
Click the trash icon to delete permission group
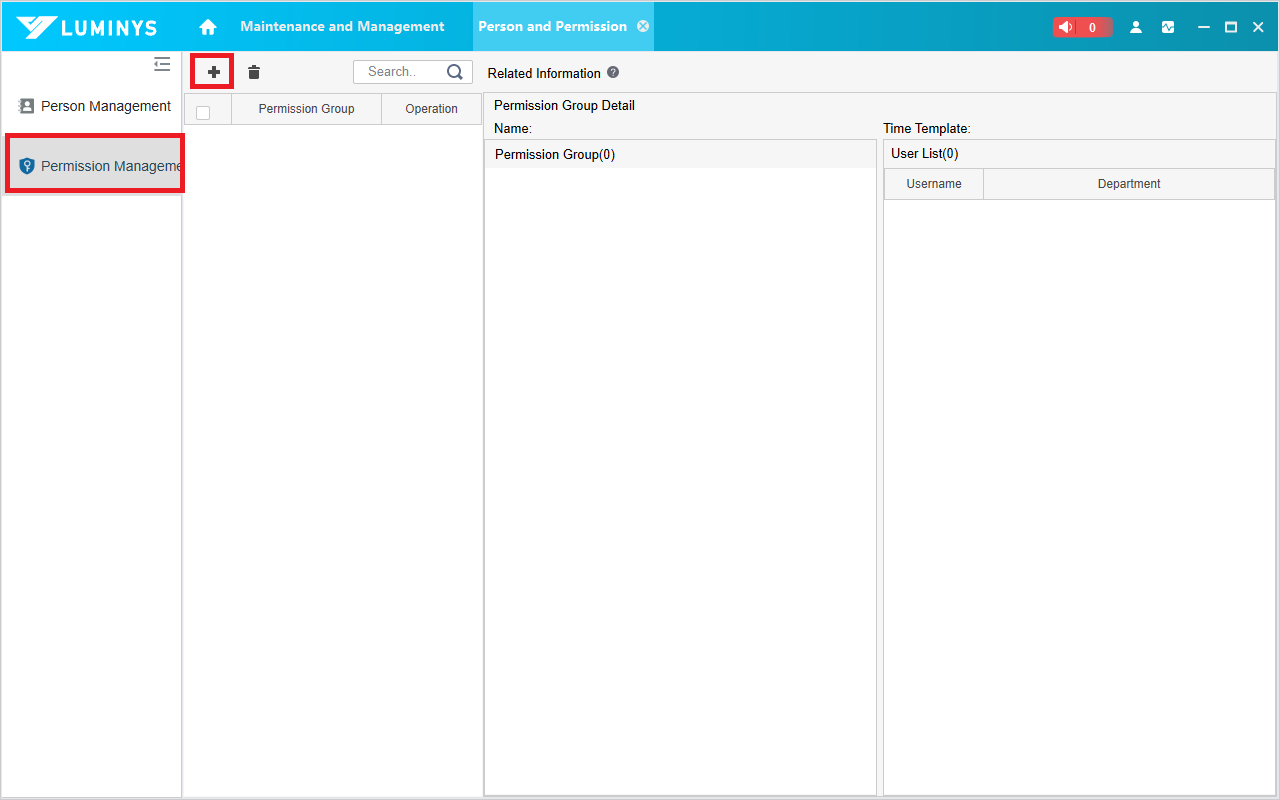254,72
